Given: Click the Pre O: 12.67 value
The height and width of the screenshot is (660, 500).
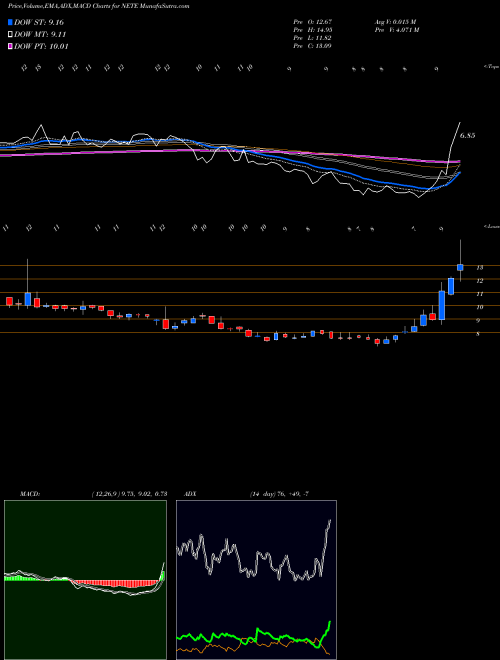Looking at the screenshot, I should point(313,21).
